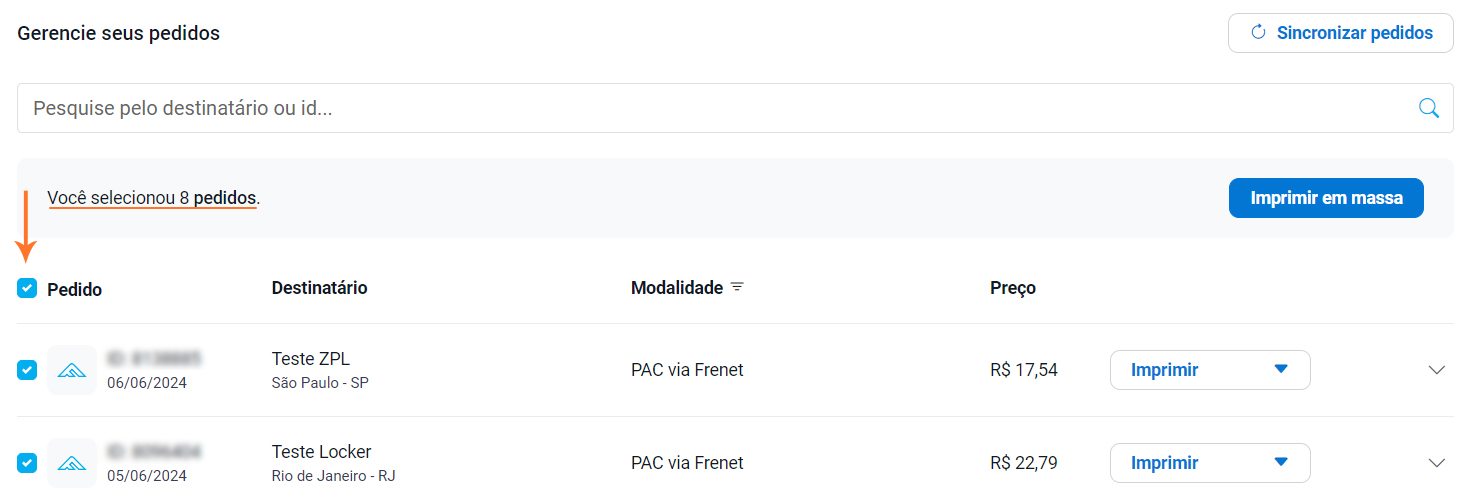Click the Teste ZPL carrier logo
Viewport: 1467px width, 503px height.
pos(72,370)
